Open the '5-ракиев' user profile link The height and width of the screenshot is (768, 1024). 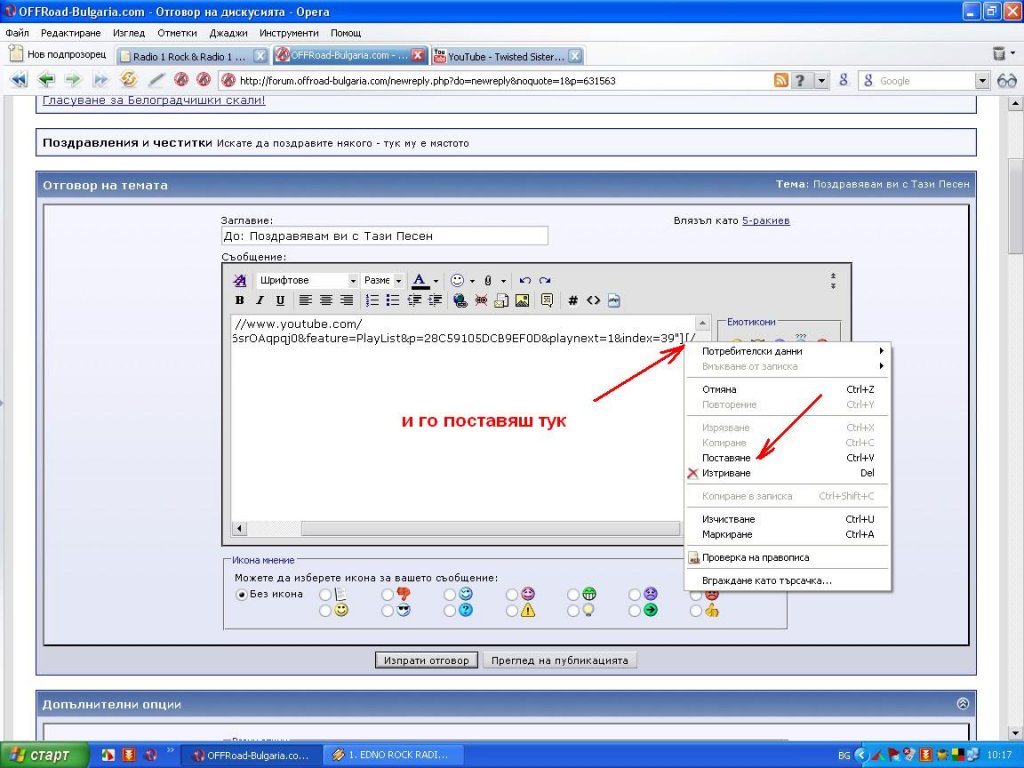click(x=765, y=221)
